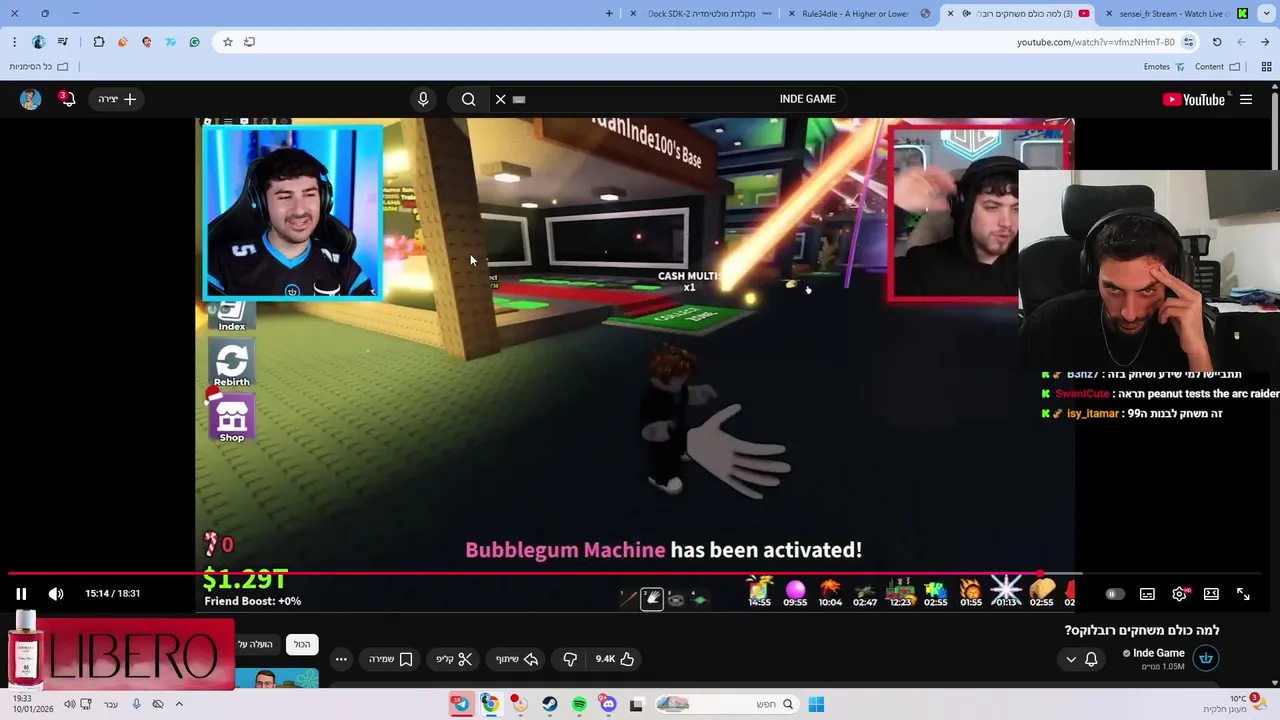Open the YouTube account avatar menu
The width and height of the screenshot is (1280, 720).
click(x=30, y=99)
